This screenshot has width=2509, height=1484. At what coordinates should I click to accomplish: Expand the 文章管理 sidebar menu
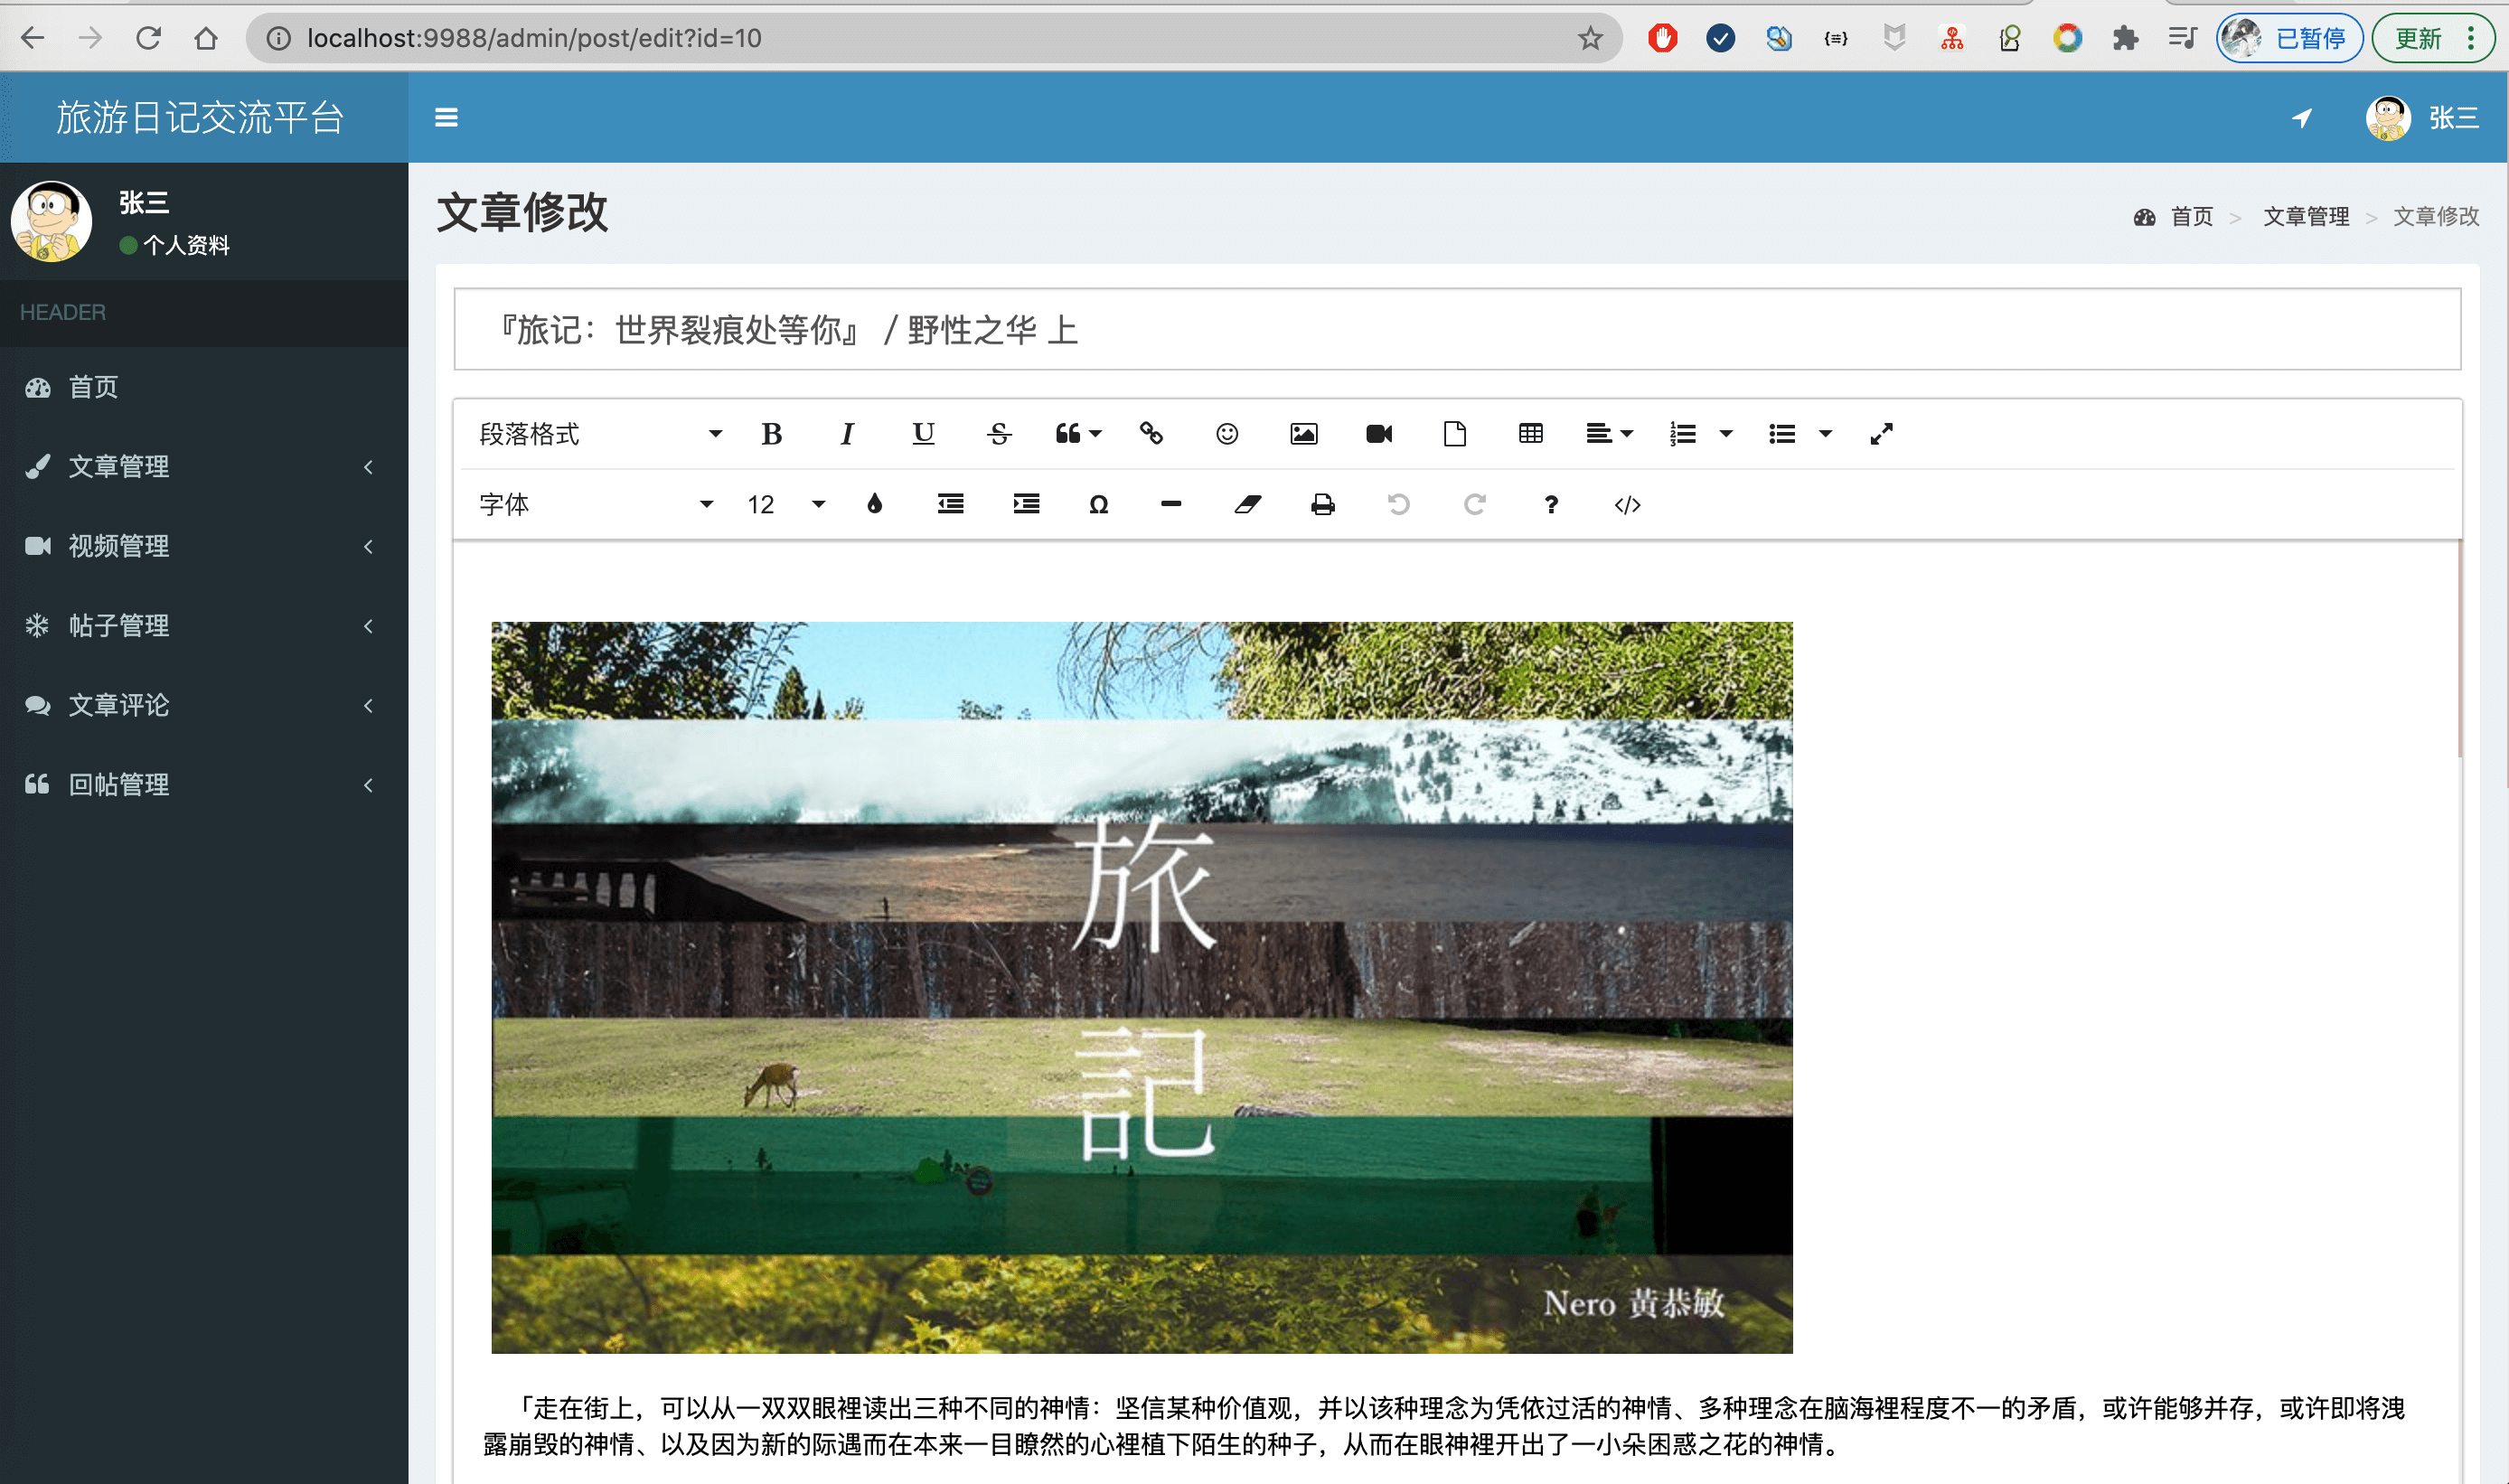click(204, 466)
